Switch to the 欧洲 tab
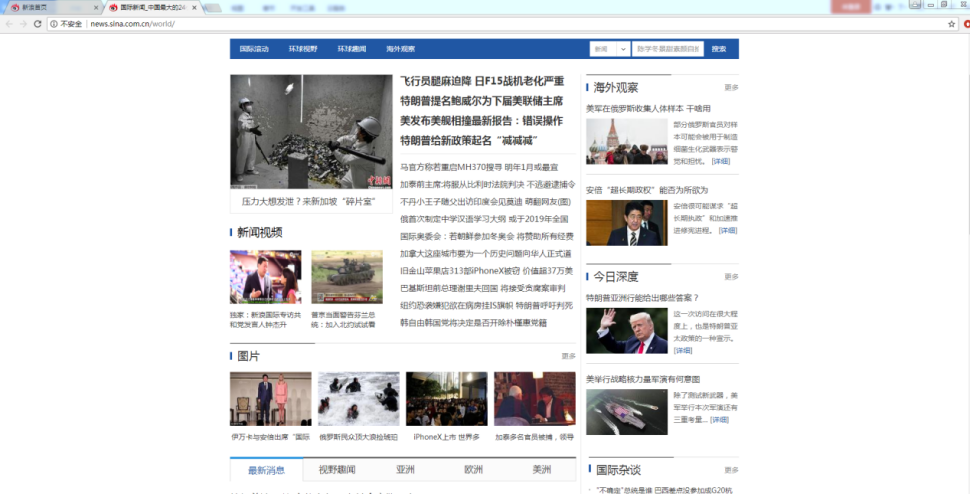 (x=473, y=470)
